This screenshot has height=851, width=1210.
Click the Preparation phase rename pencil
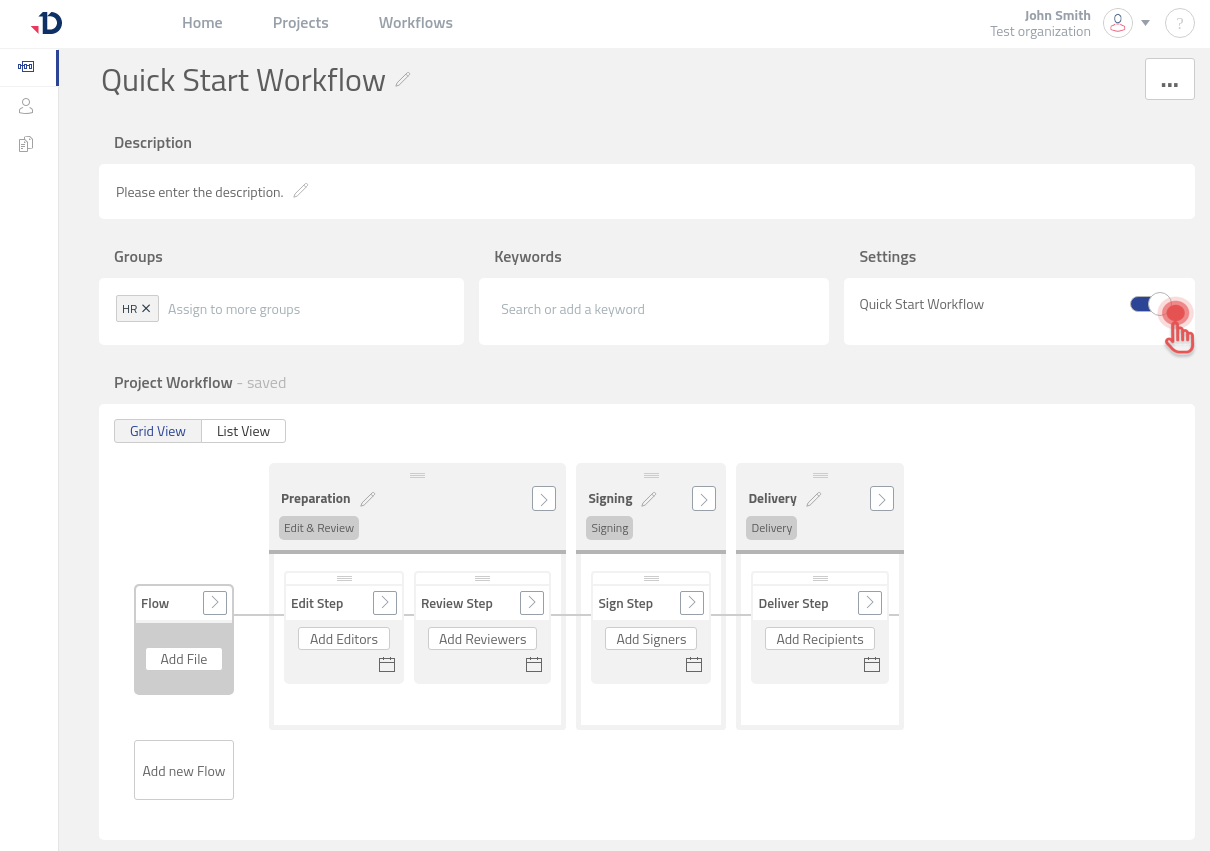[368, 499]
